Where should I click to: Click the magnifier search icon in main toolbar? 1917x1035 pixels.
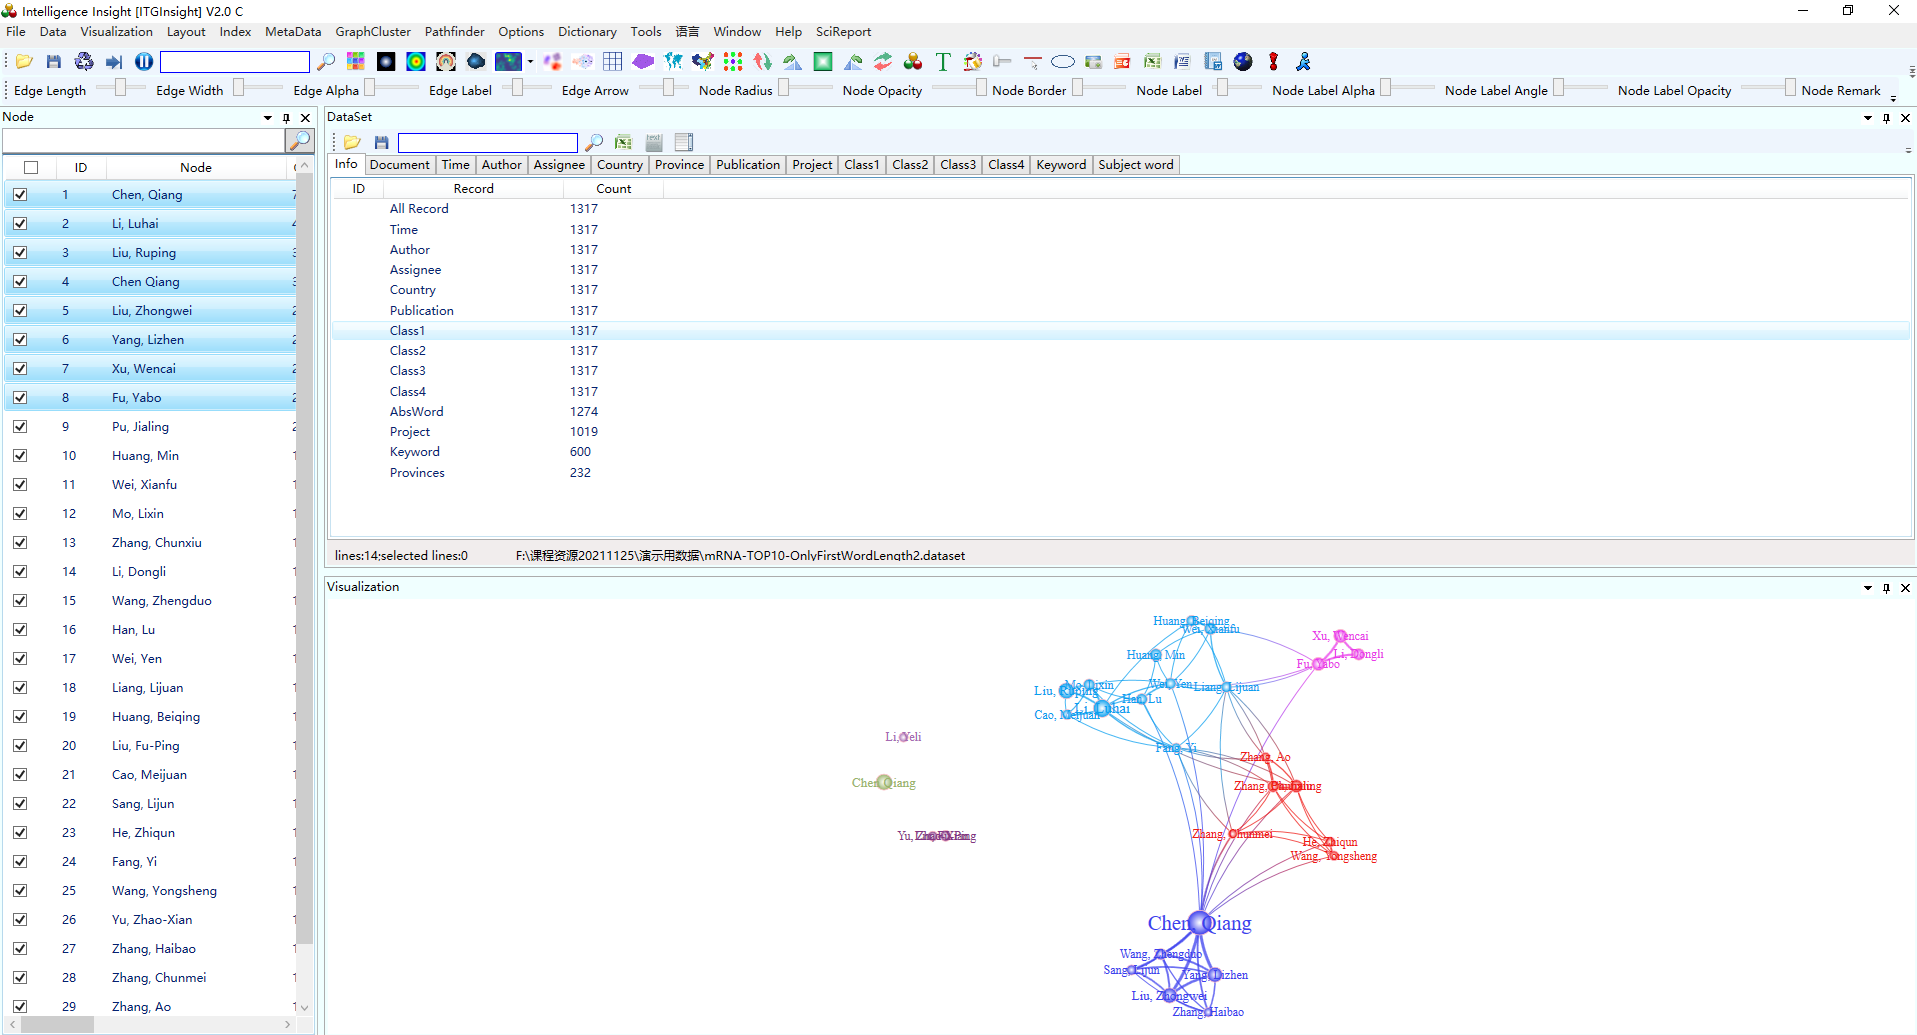[x=326, y=62]
